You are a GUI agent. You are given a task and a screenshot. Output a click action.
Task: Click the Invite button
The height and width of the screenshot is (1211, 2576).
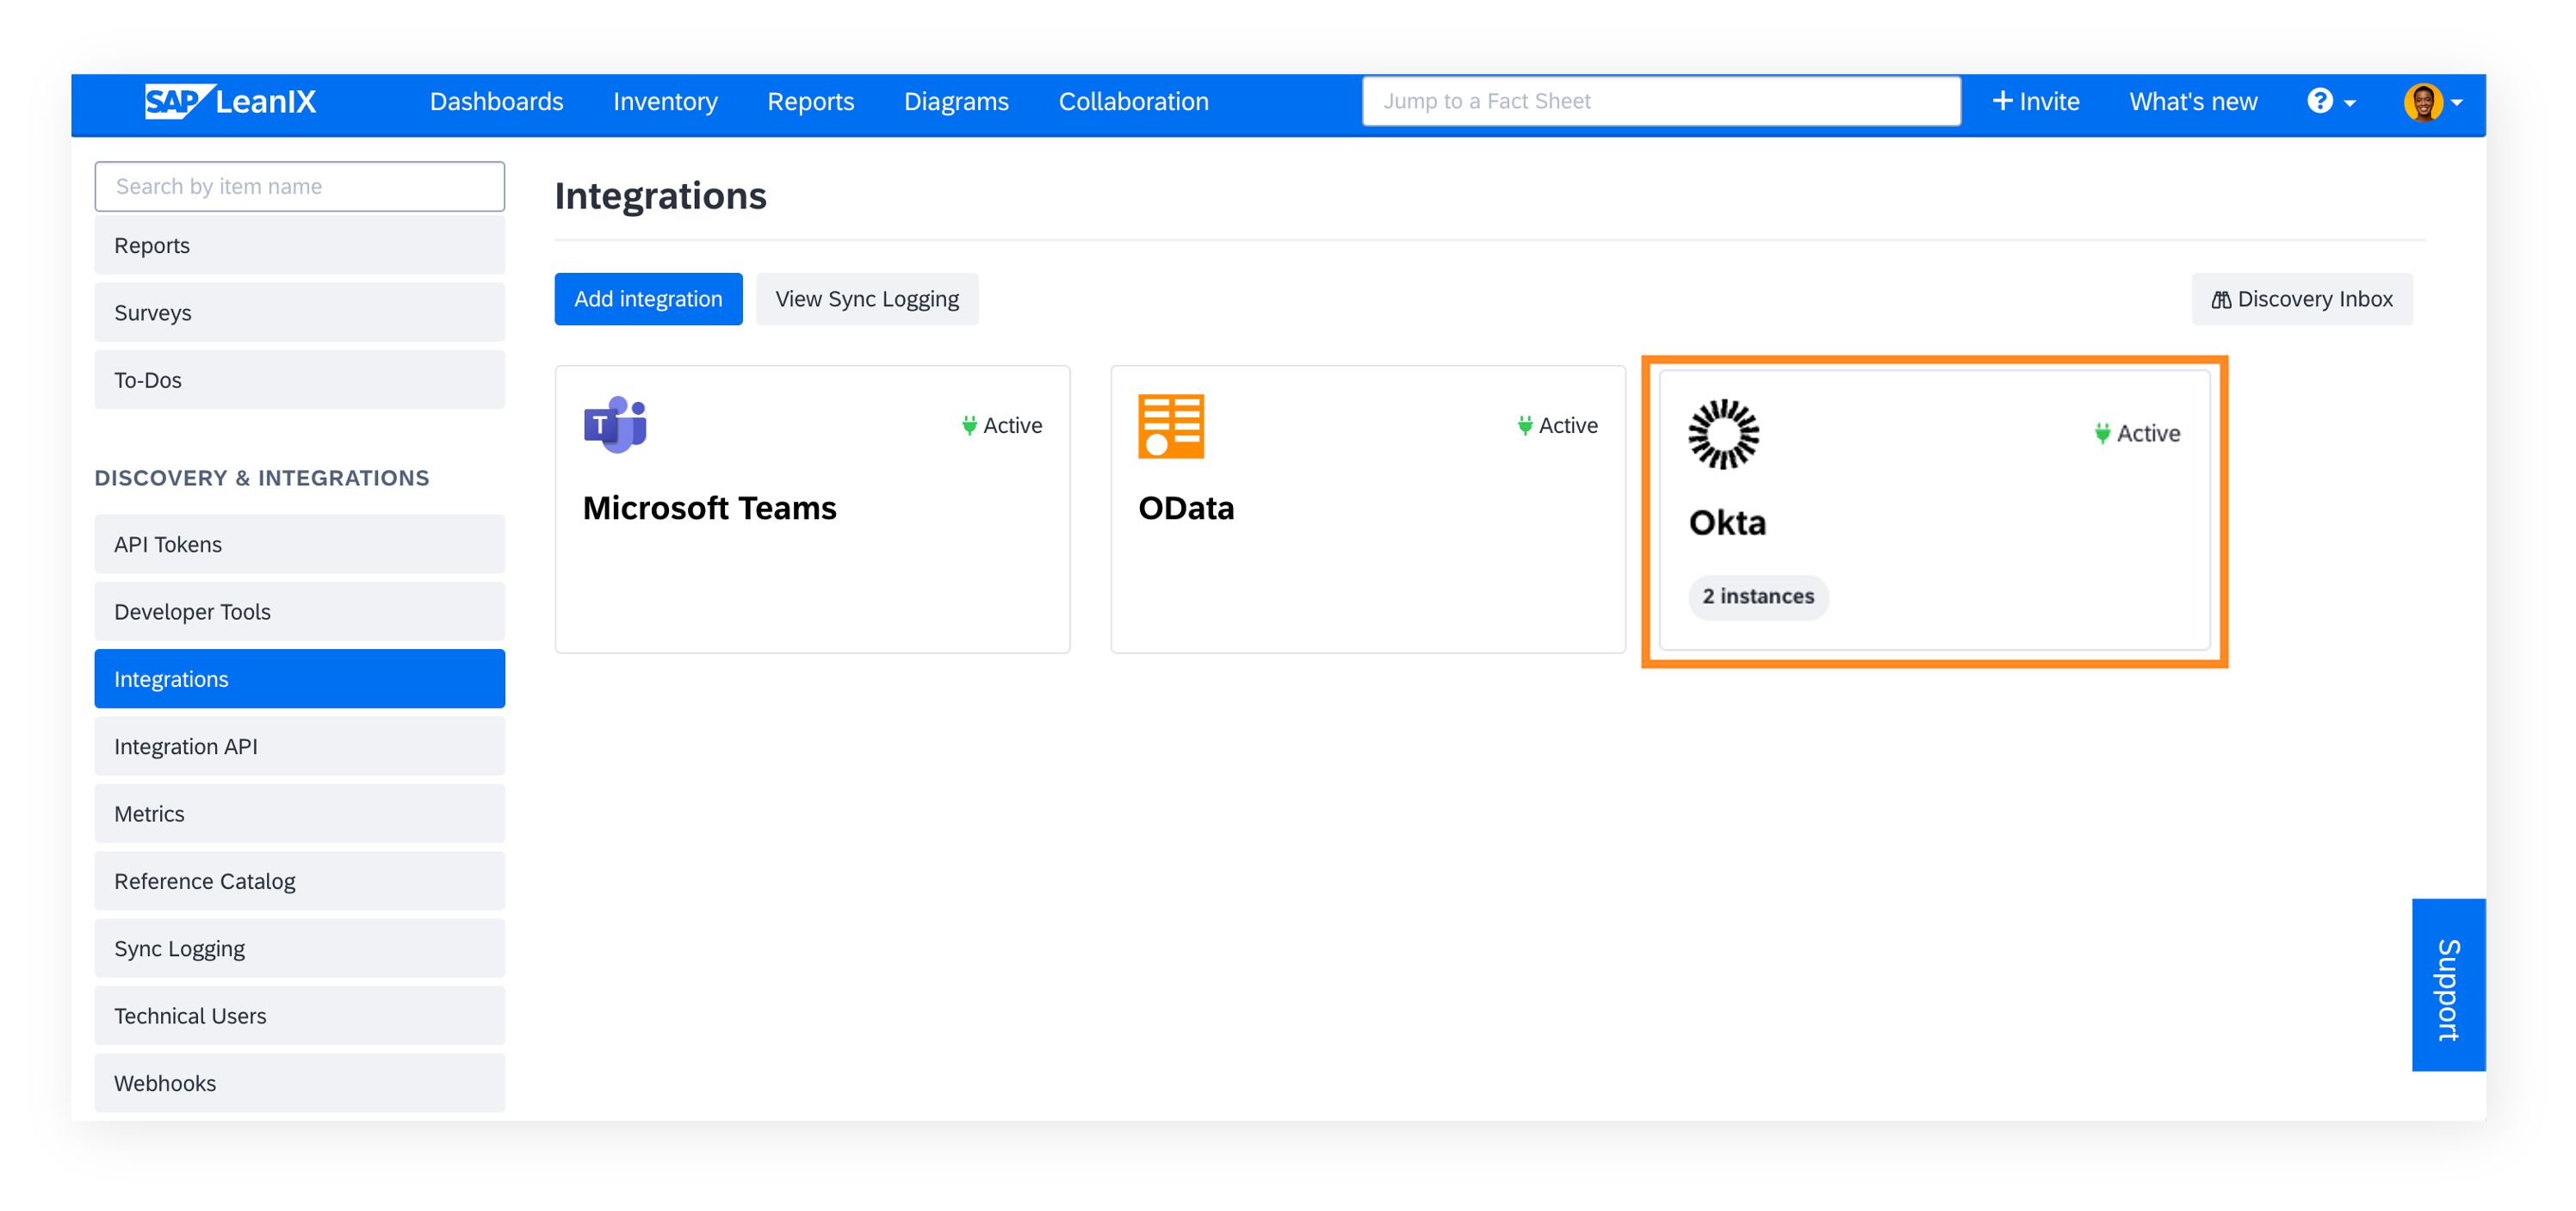point(2035,101)
